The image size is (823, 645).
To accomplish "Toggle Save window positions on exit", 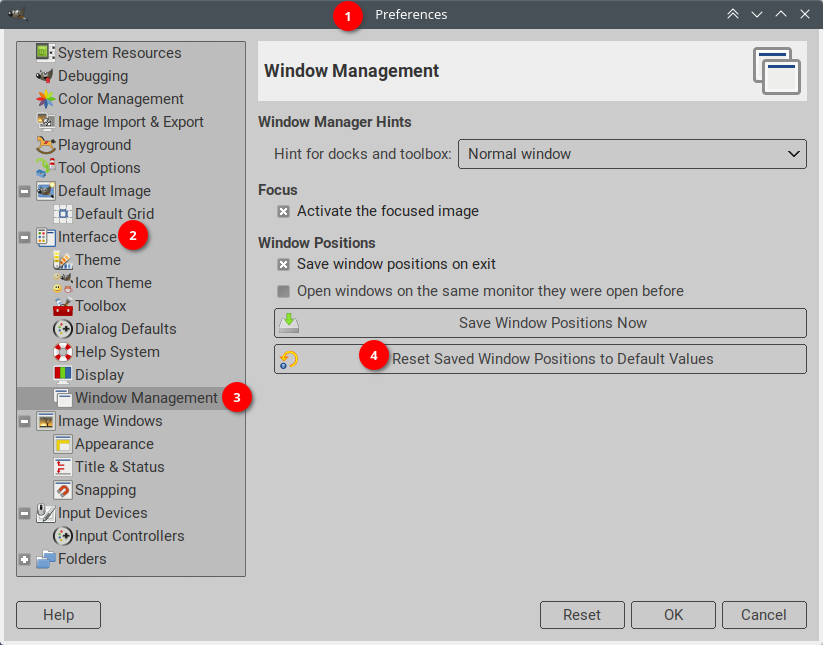I will [x=283, y=265].
